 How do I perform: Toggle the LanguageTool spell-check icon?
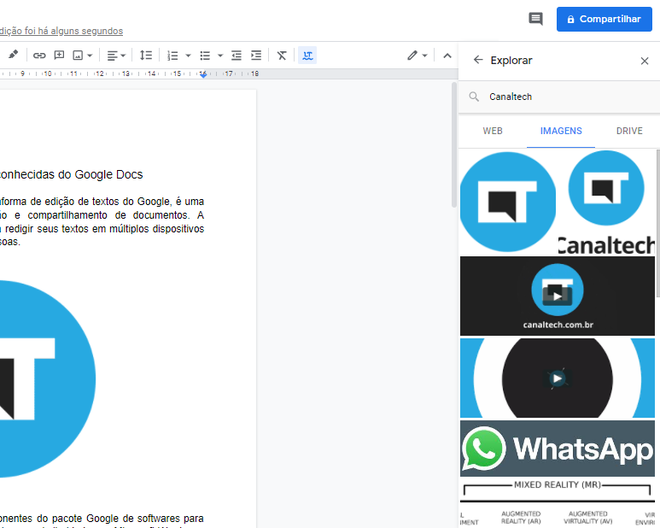pyautogui.click(x=307, y=55)
